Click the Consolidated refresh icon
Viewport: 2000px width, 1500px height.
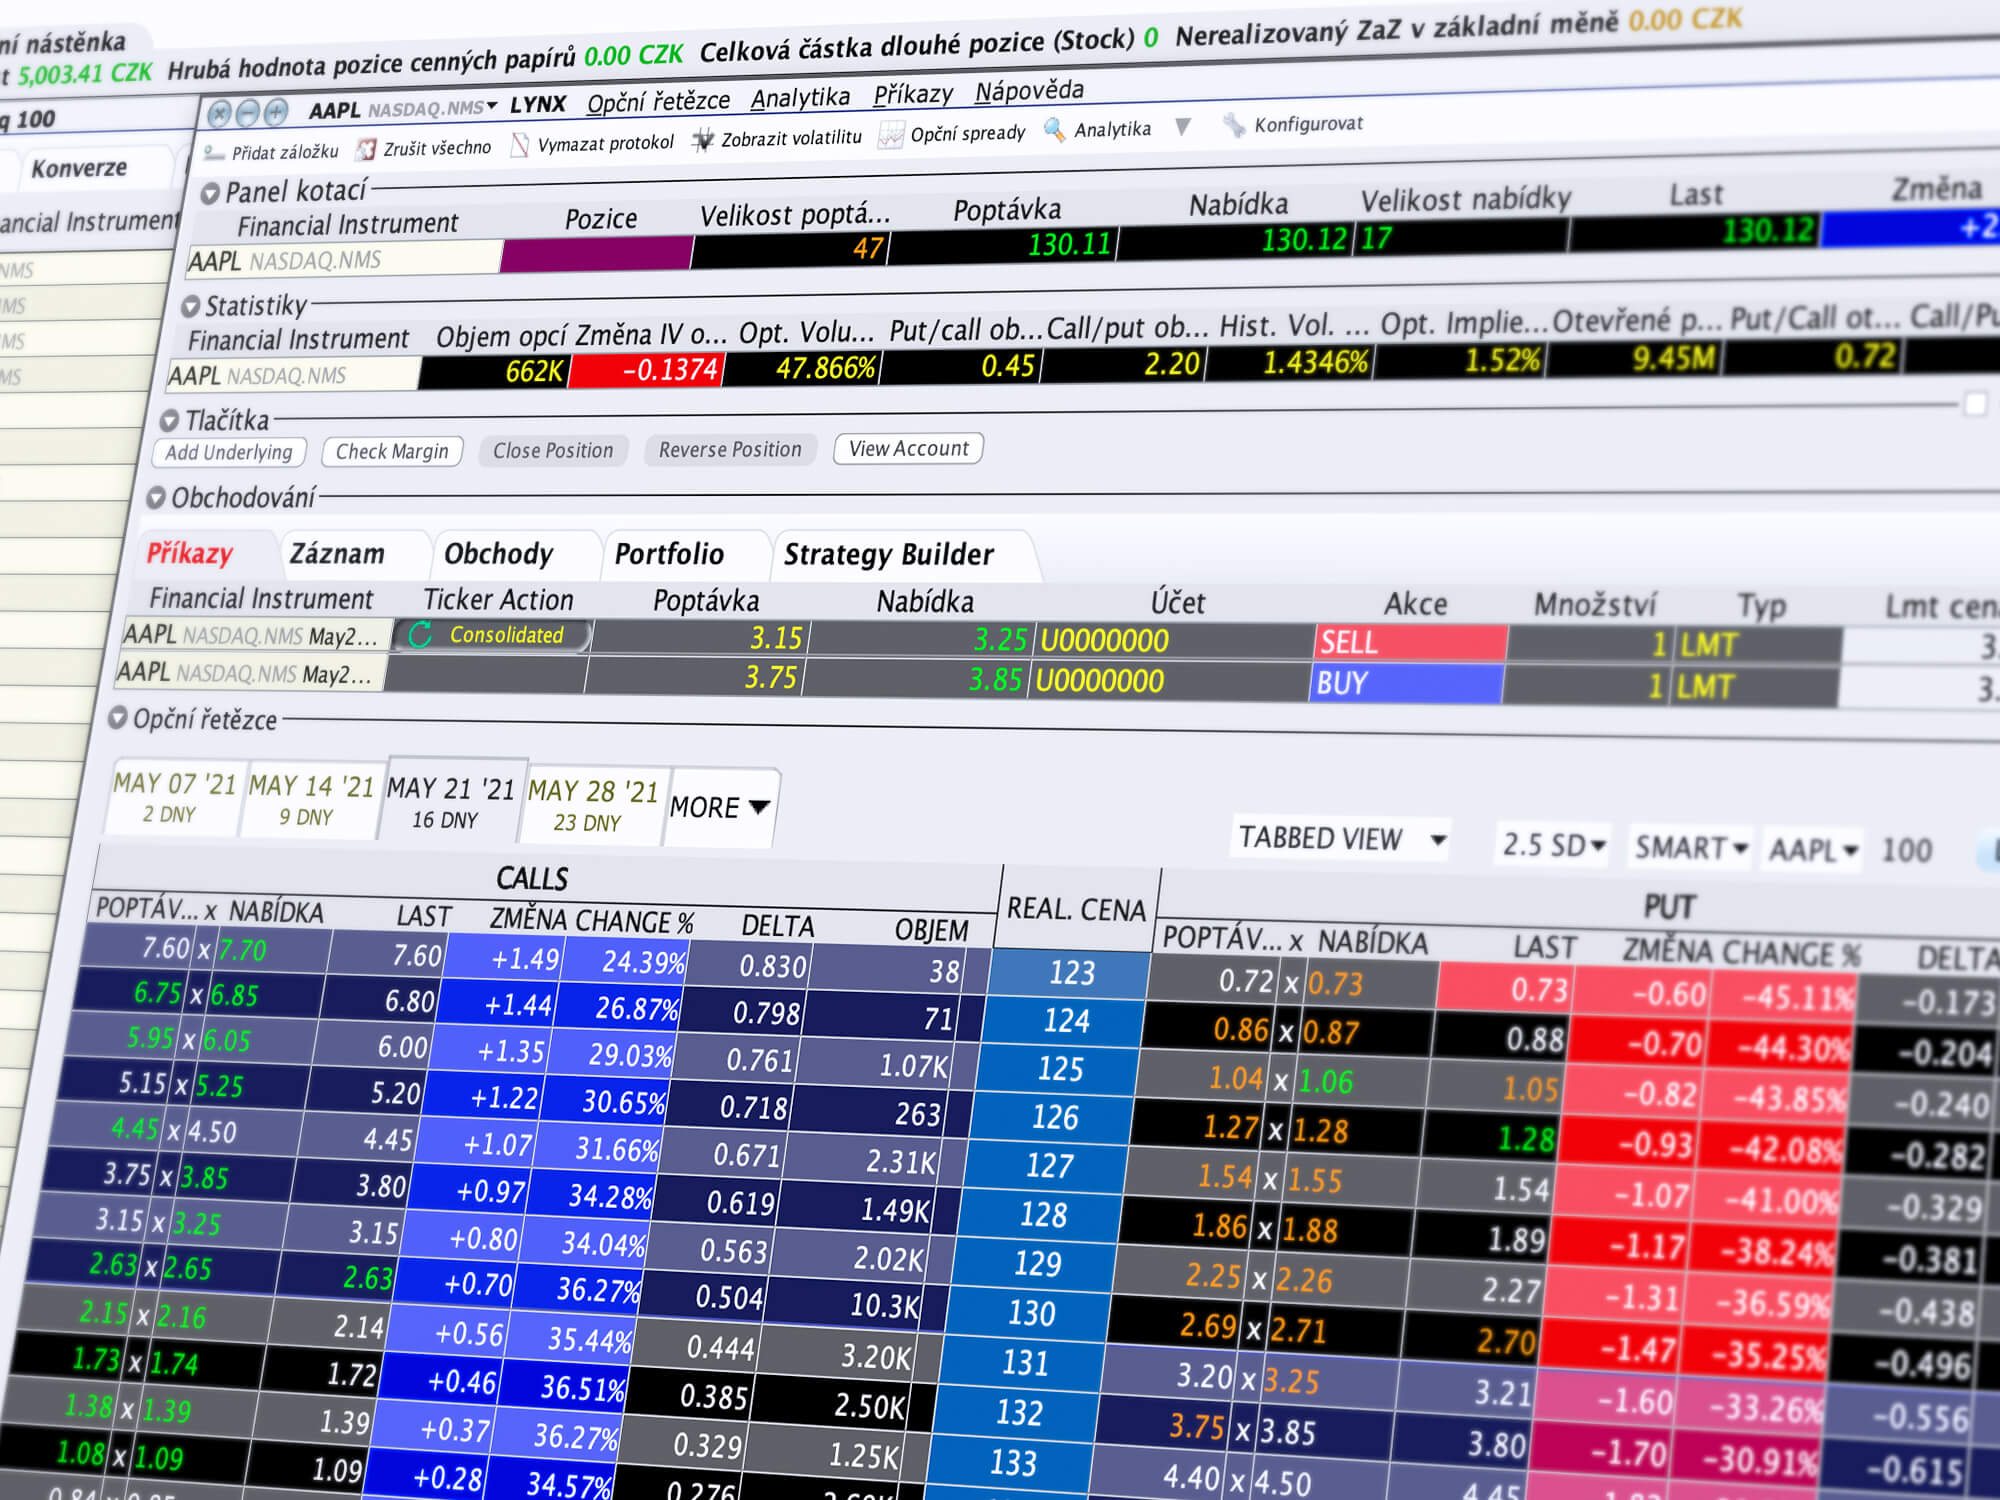click(x=421, y=634)
